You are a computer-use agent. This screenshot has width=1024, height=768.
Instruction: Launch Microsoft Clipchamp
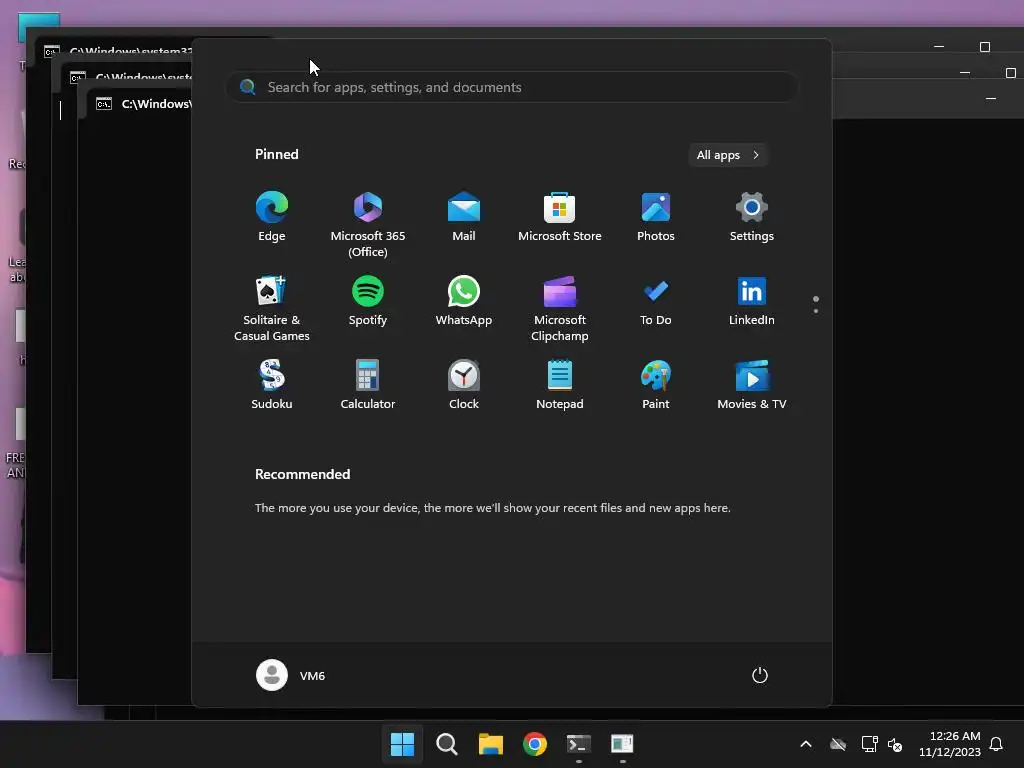(x=560, y=308)
